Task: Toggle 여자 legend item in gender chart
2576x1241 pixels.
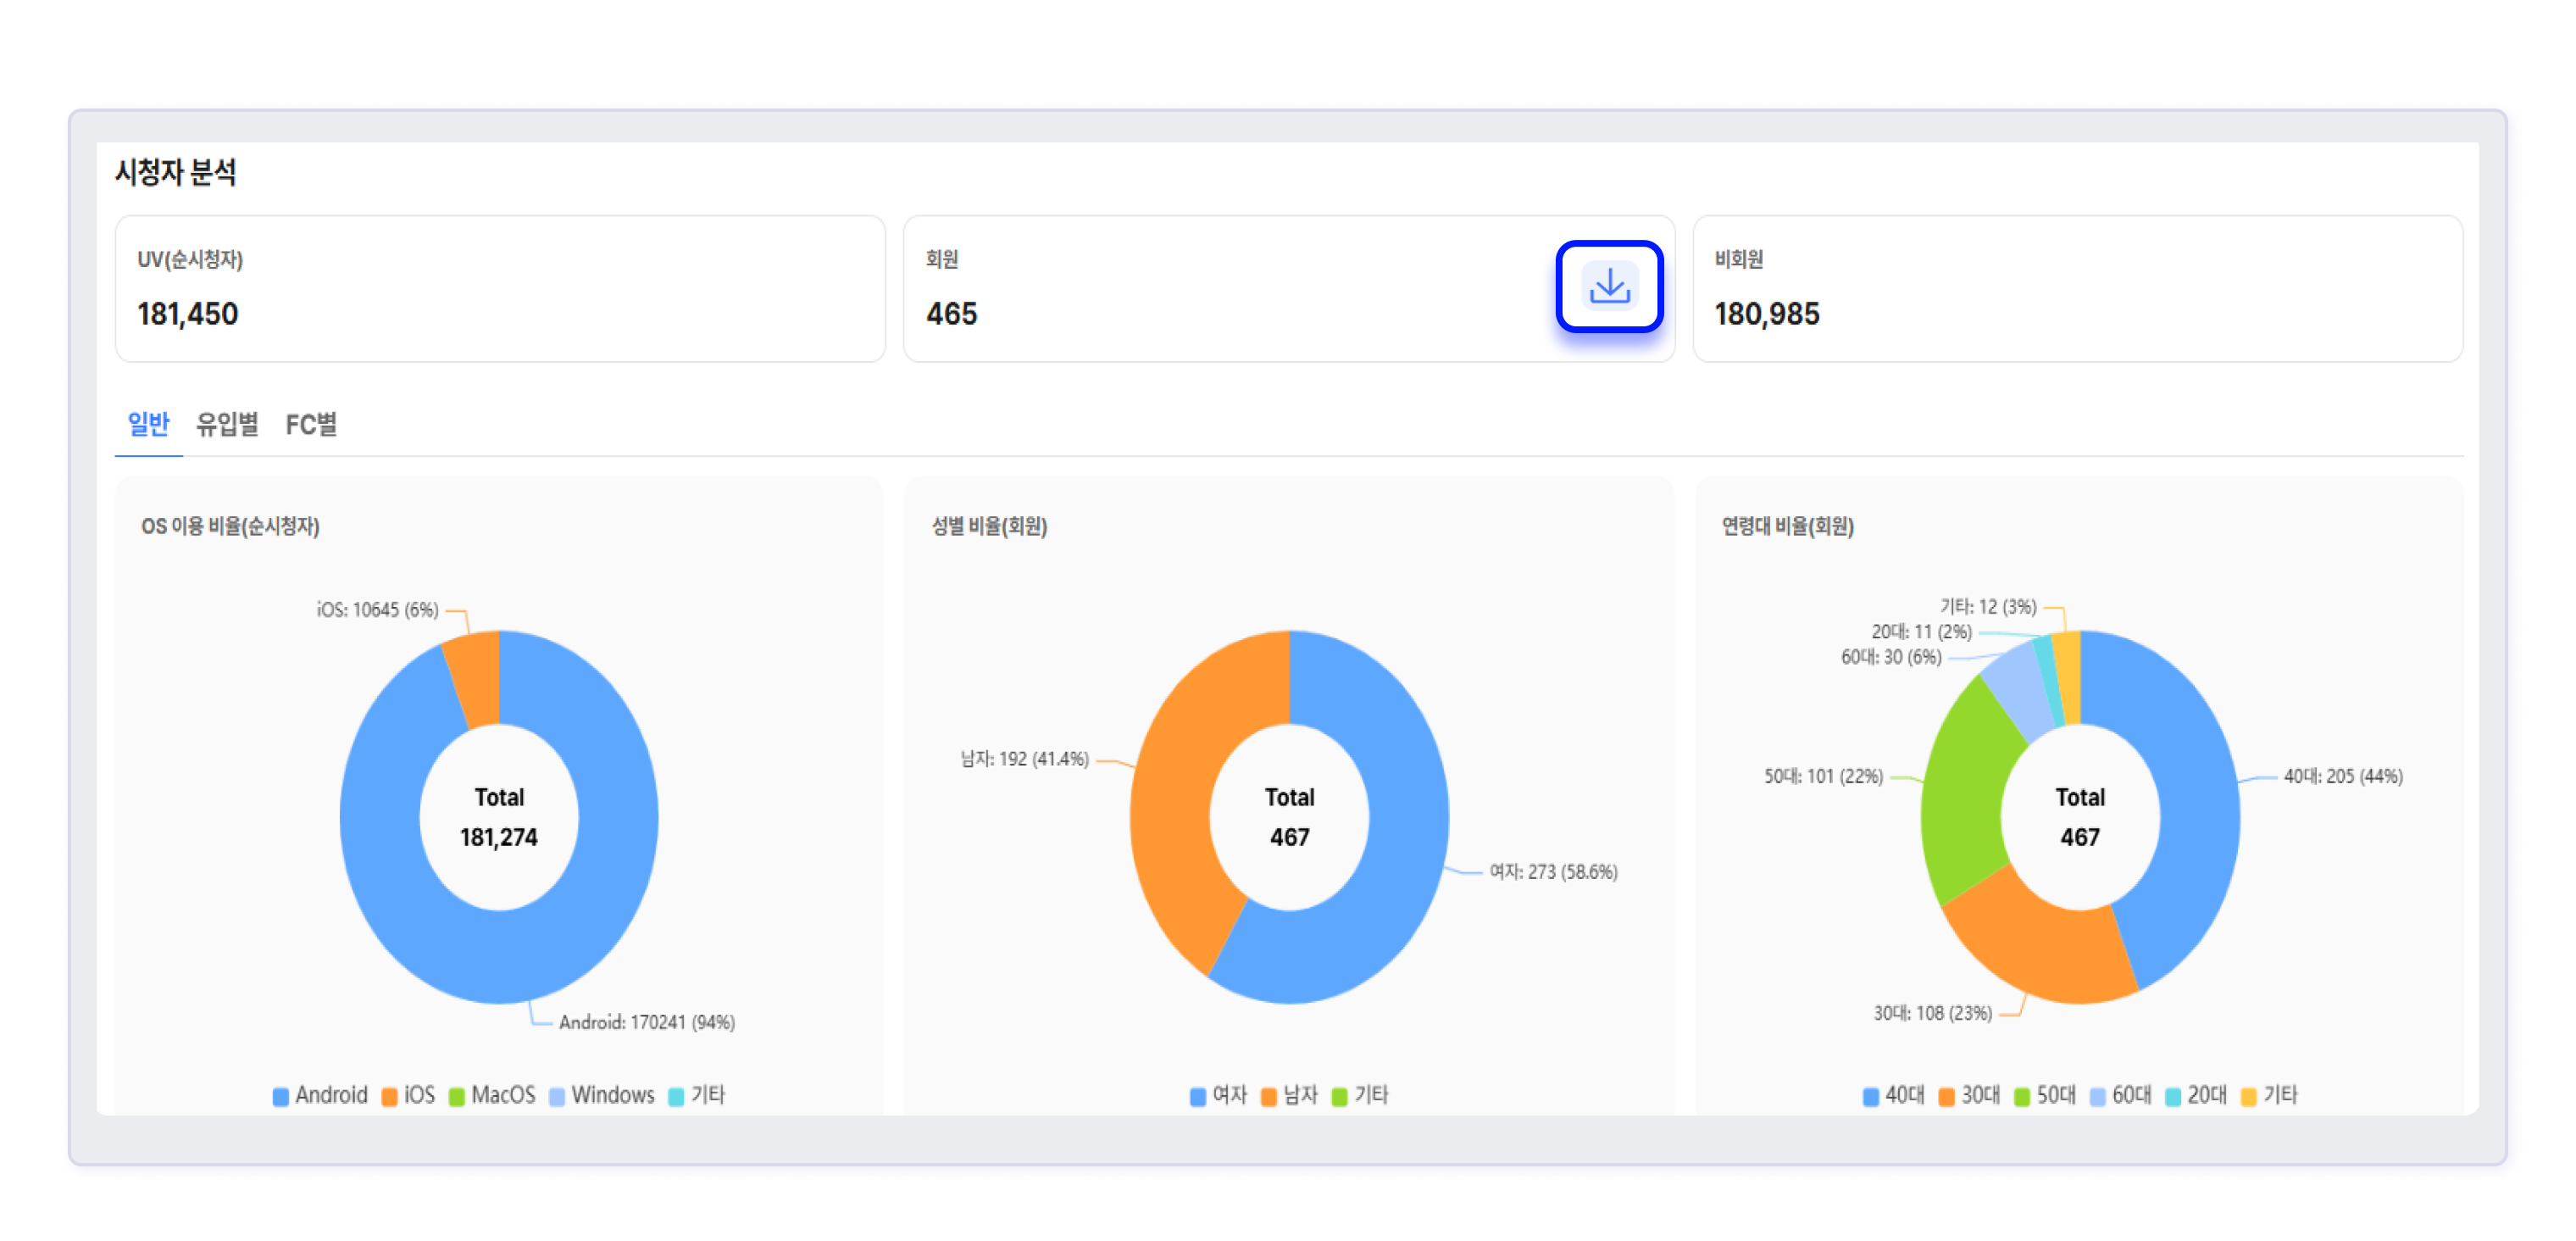Action: (1218, 1095)
